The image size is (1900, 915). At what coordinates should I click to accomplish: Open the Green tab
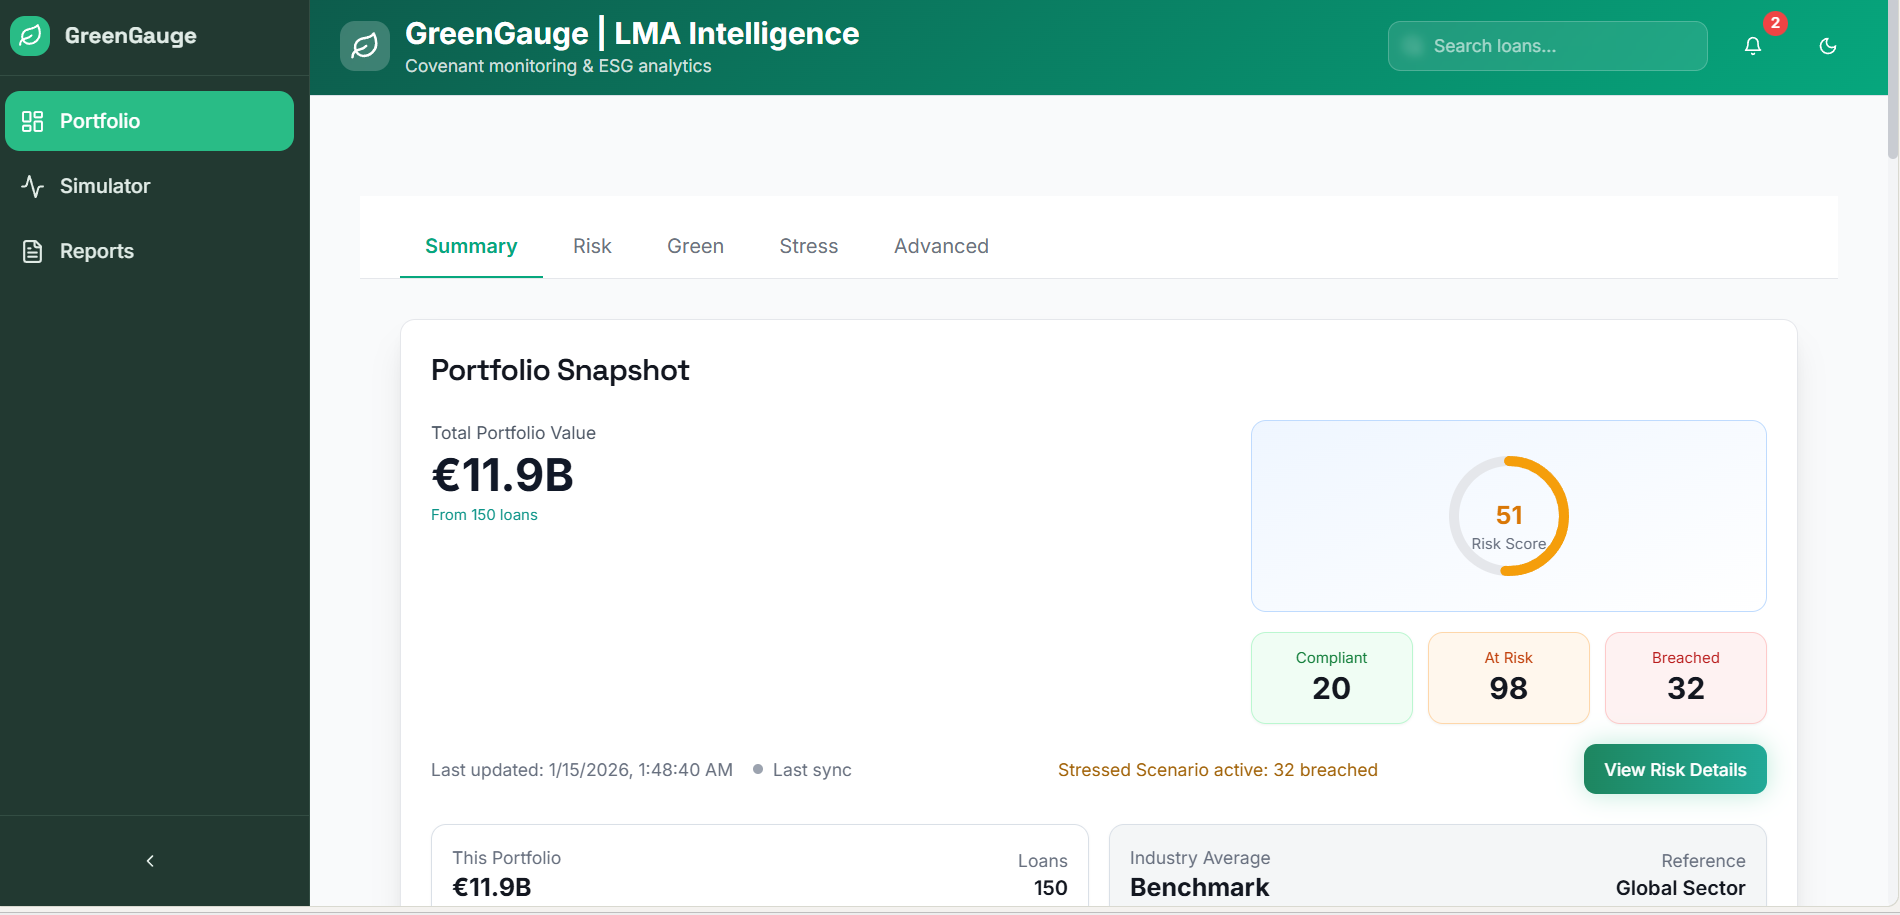click(x=695, y=246)
